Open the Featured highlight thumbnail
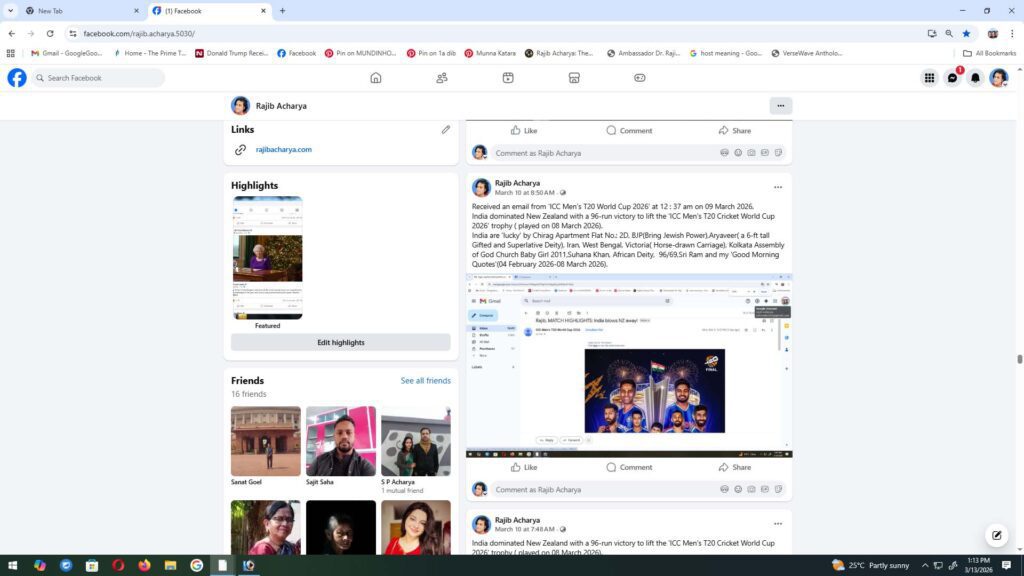 click(x=267, y=258)
